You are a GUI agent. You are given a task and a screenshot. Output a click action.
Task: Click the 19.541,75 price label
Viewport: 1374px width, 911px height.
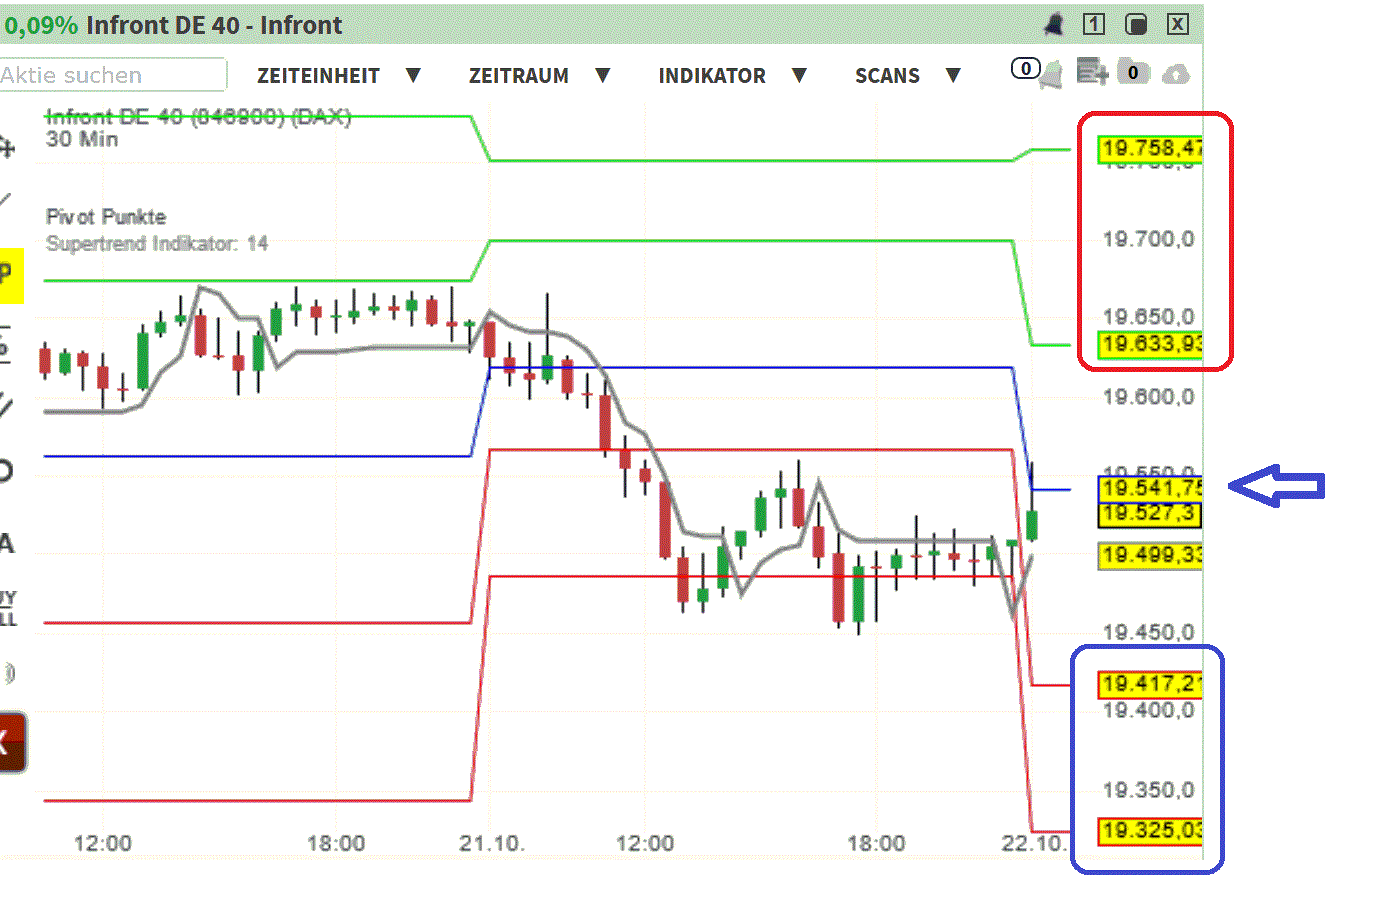(1150, 488)
